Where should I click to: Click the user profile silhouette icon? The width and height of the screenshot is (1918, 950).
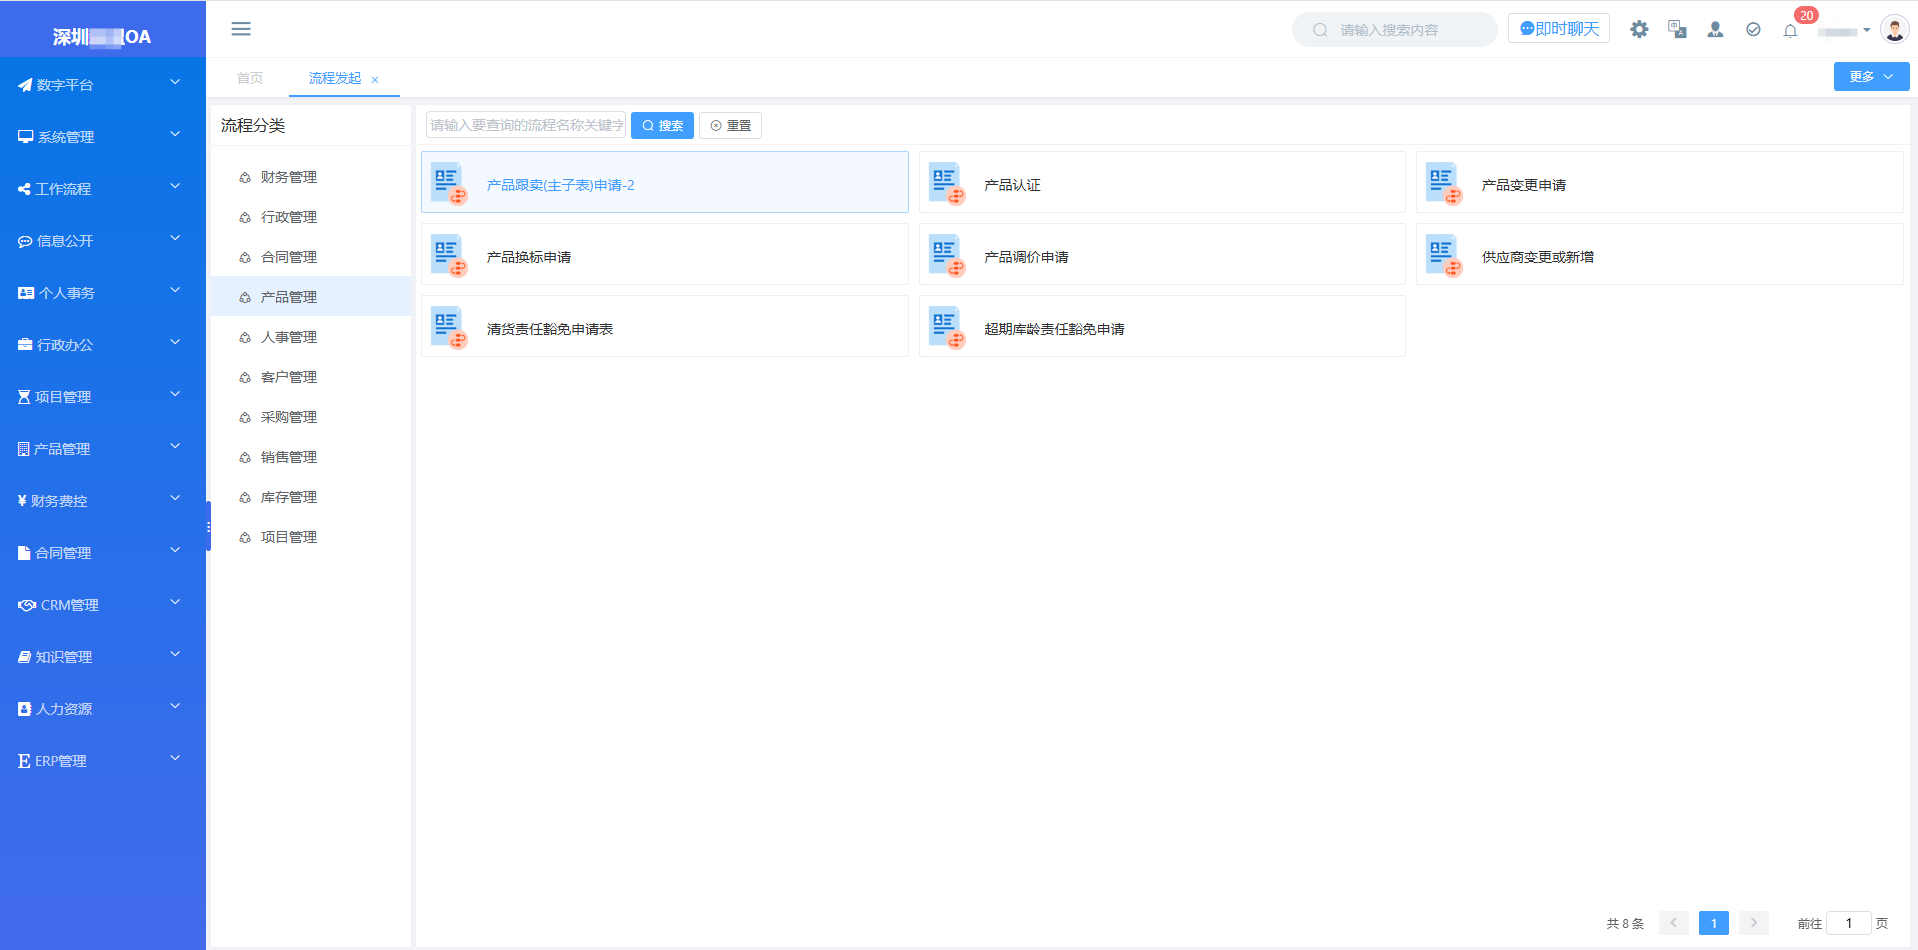point(1715,30)
